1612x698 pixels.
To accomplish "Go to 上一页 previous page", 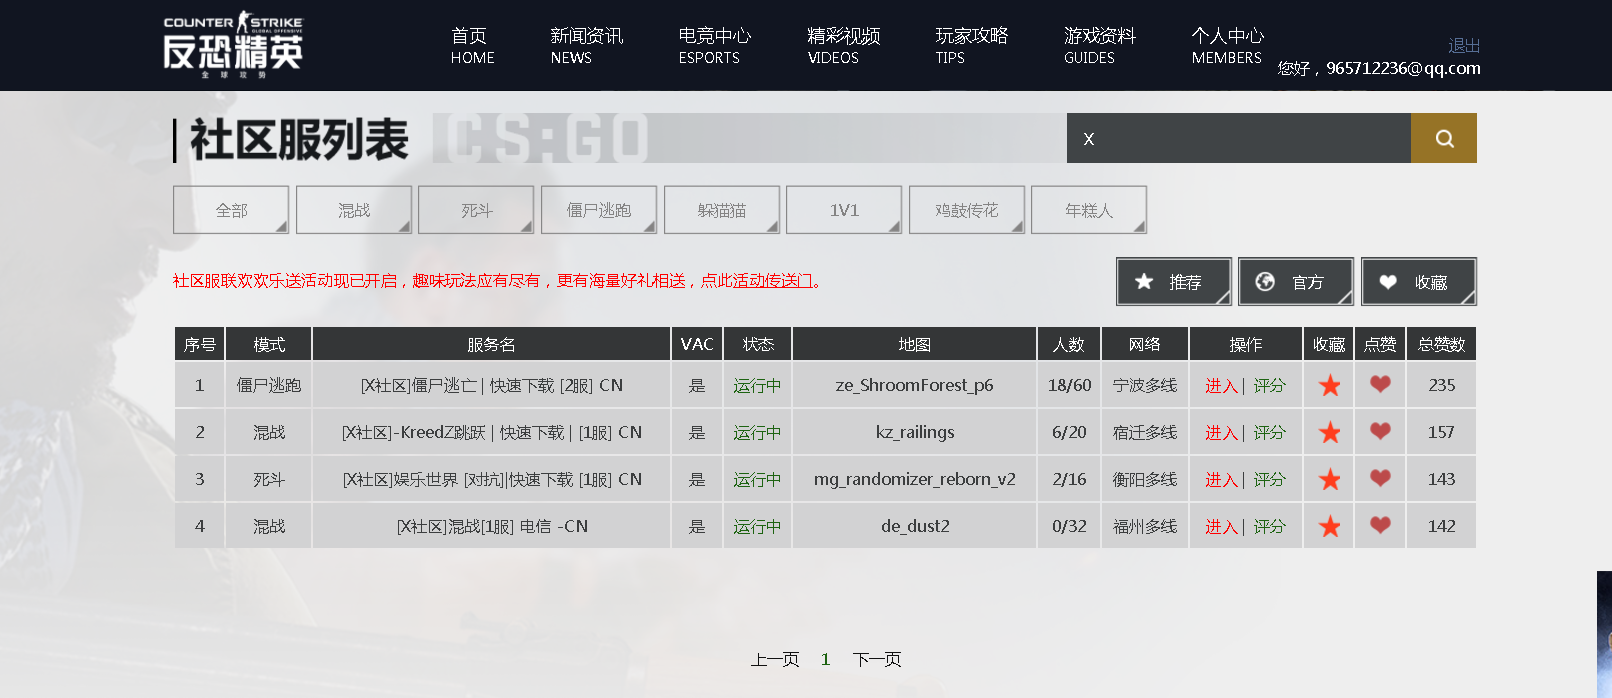I will [775, 660].
